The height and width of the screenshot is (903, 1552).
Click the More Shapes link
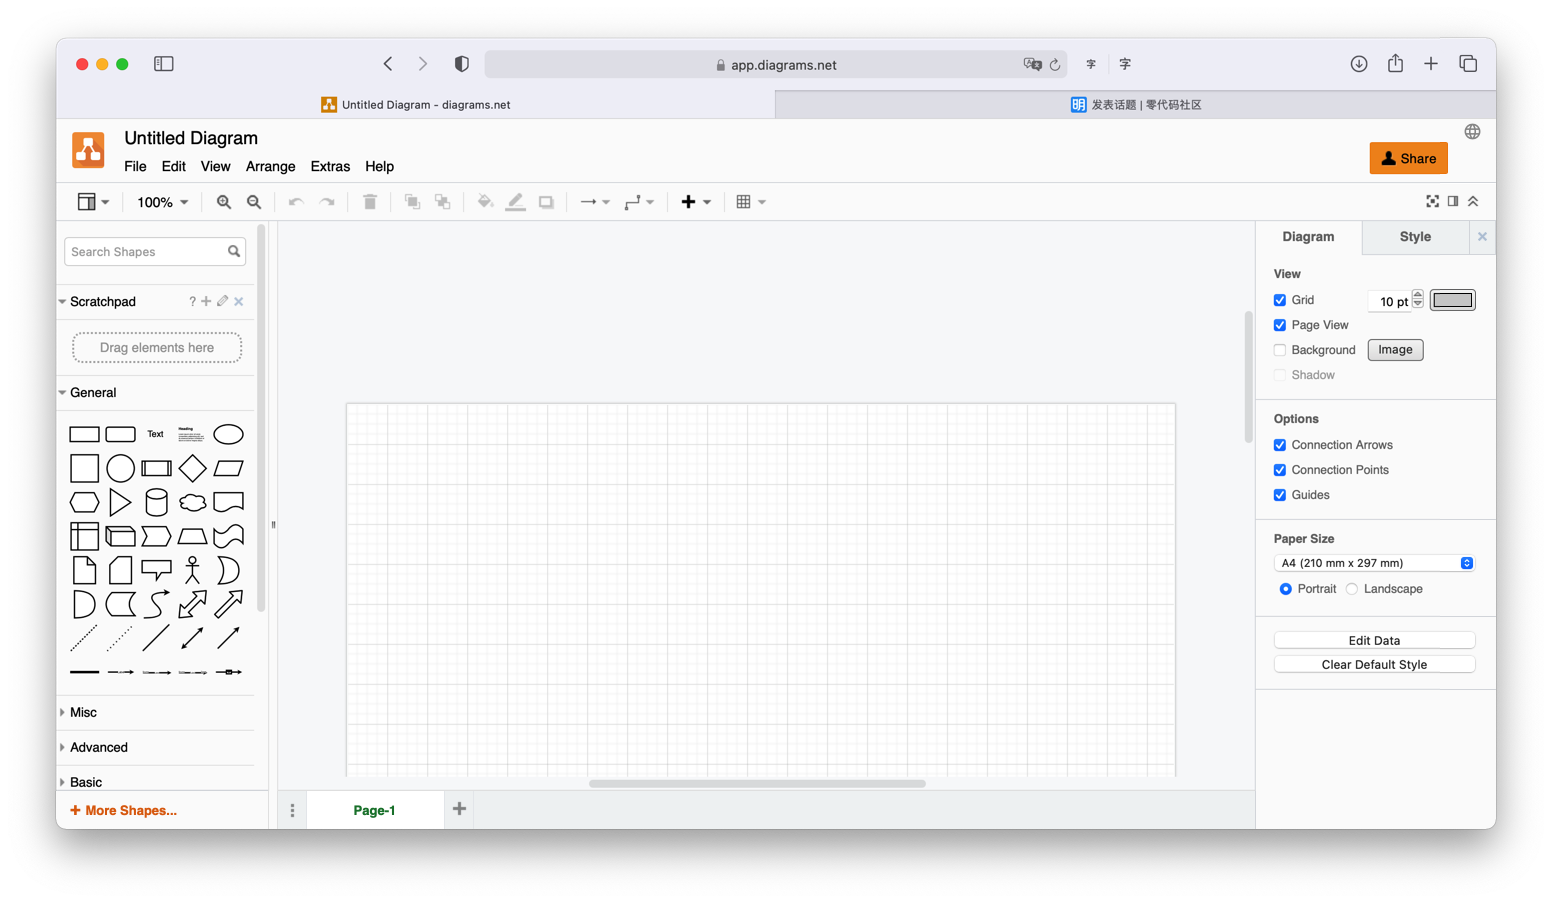coord(123,811)
